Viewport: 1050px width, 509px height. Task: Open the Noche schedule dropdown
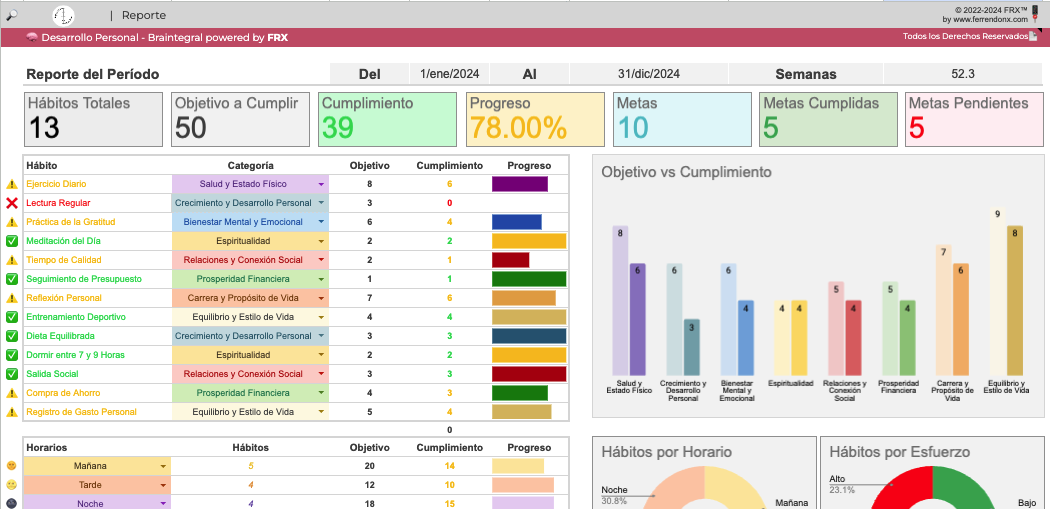163,504
